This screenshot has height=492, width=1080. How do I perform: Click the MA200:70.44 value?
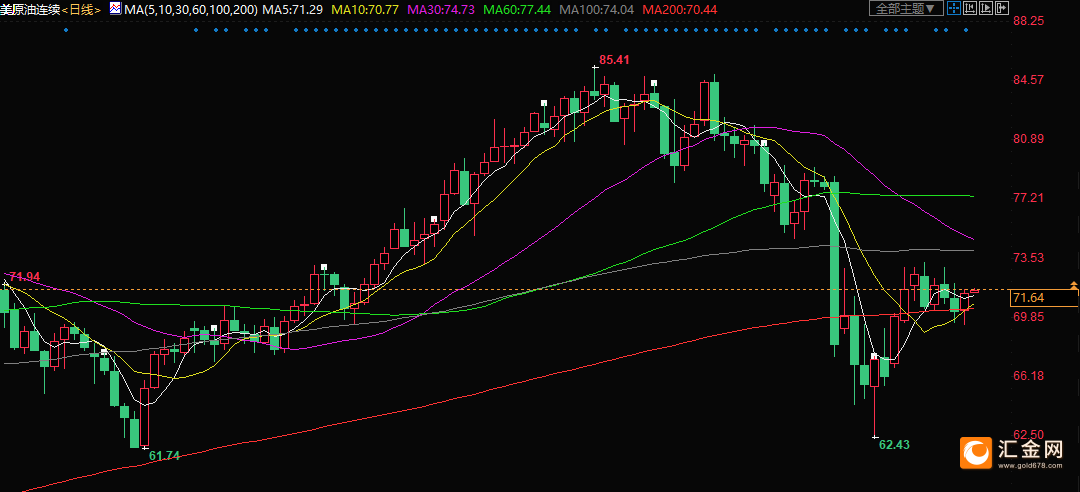pos(678,9)
